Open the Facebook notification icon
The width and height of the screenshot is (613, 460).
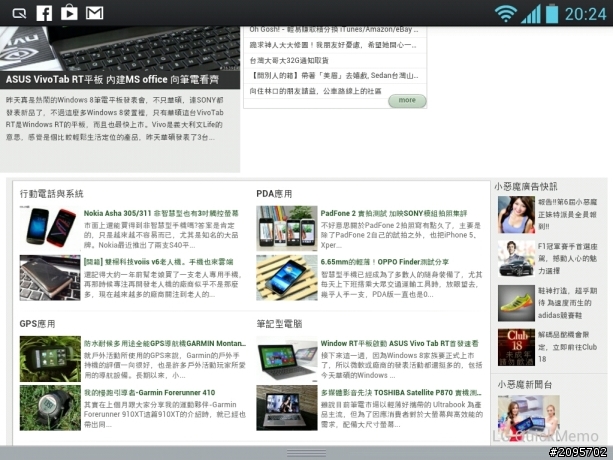[x=44, y=13]
